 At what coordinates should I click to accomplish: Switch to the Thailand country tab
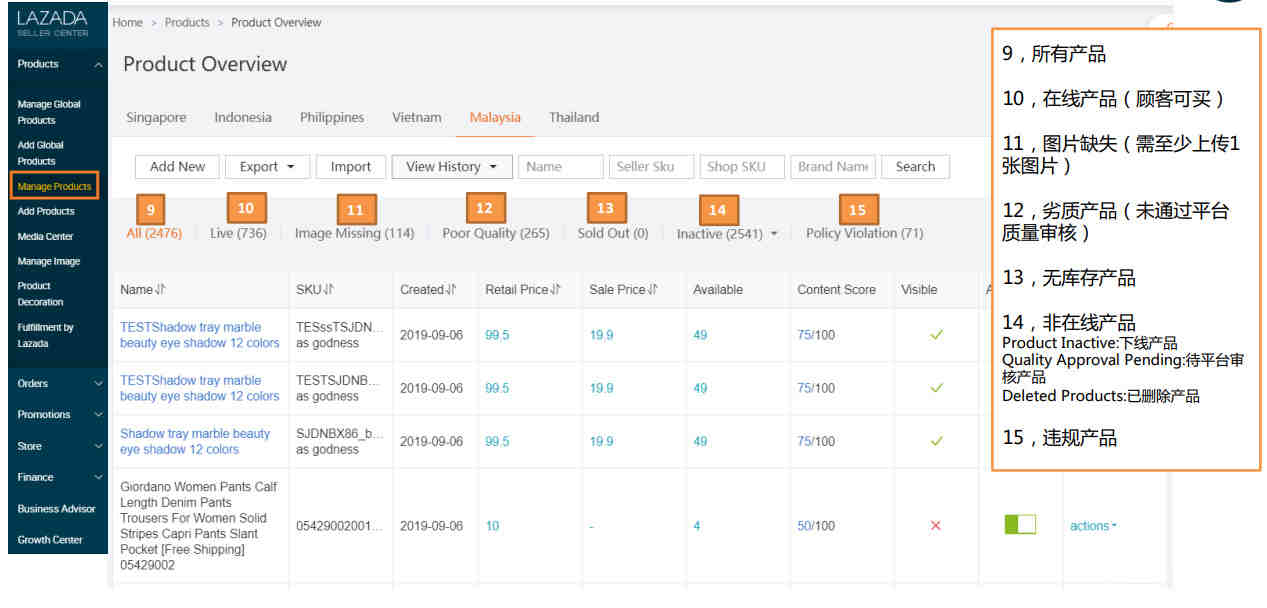[x=574, y=117]
